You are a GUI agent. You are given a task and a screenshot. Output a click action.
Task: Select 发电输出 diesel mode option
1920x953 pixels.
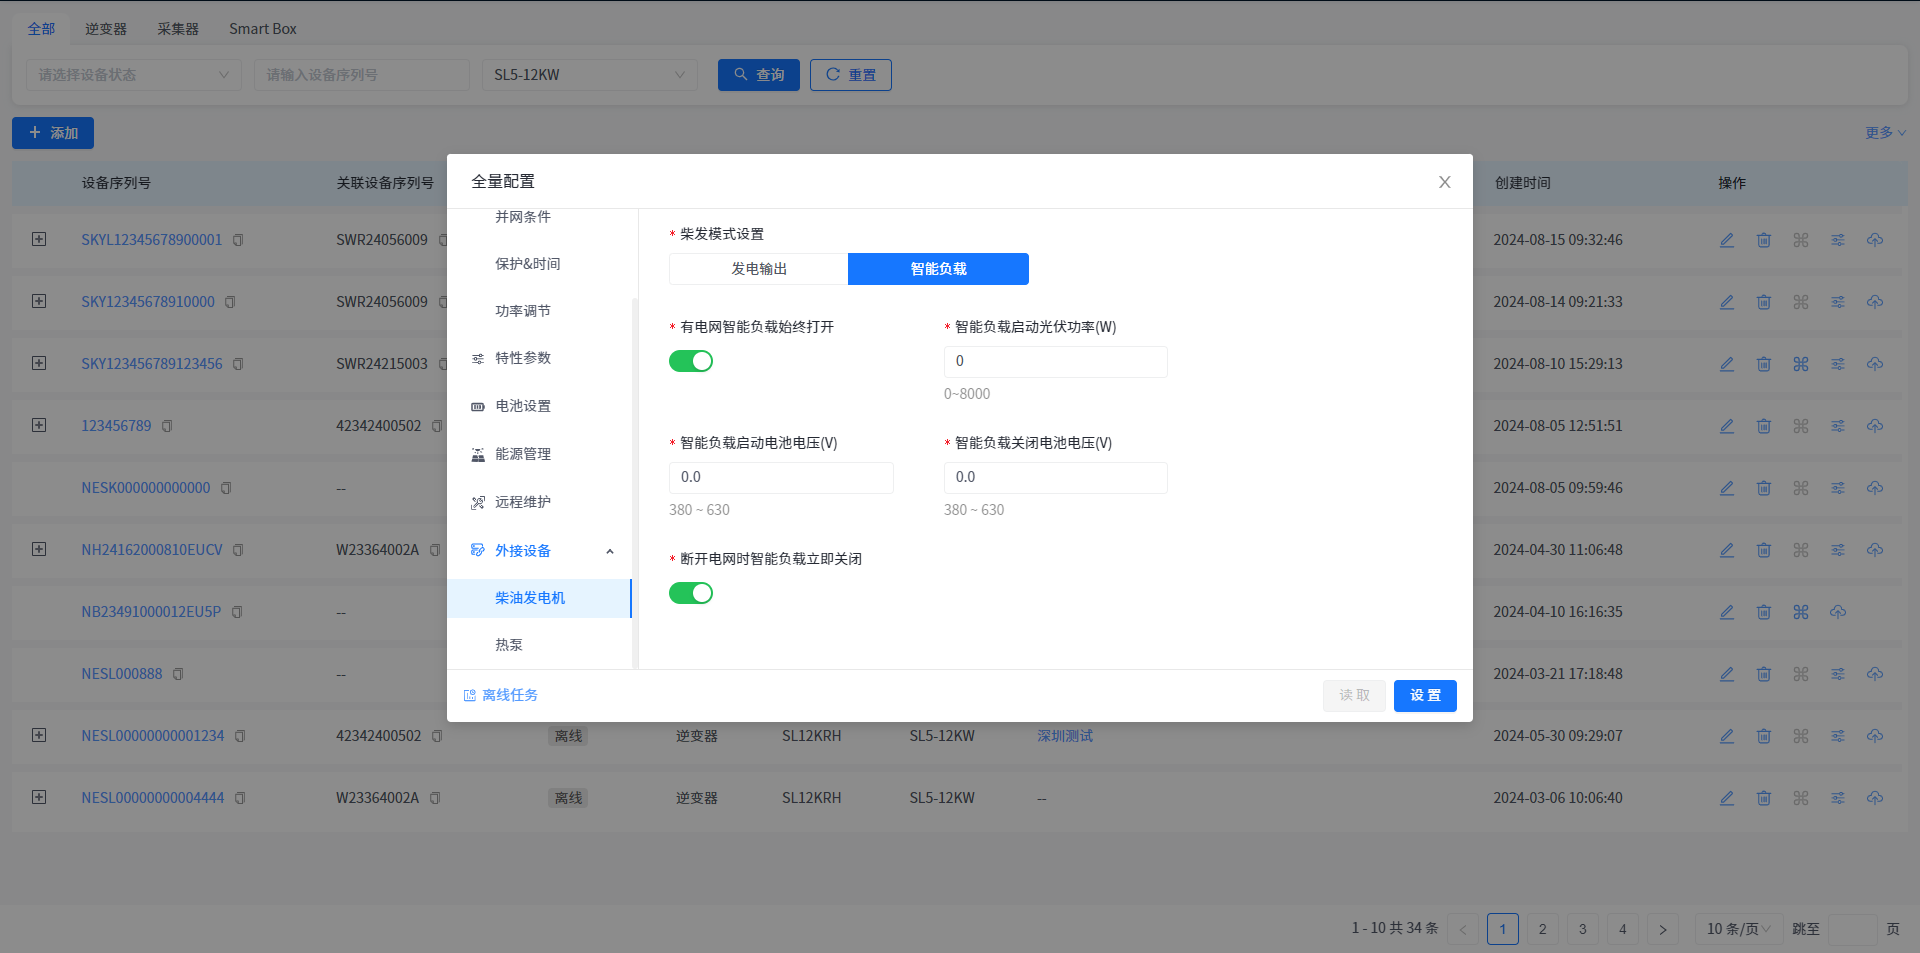758,269
